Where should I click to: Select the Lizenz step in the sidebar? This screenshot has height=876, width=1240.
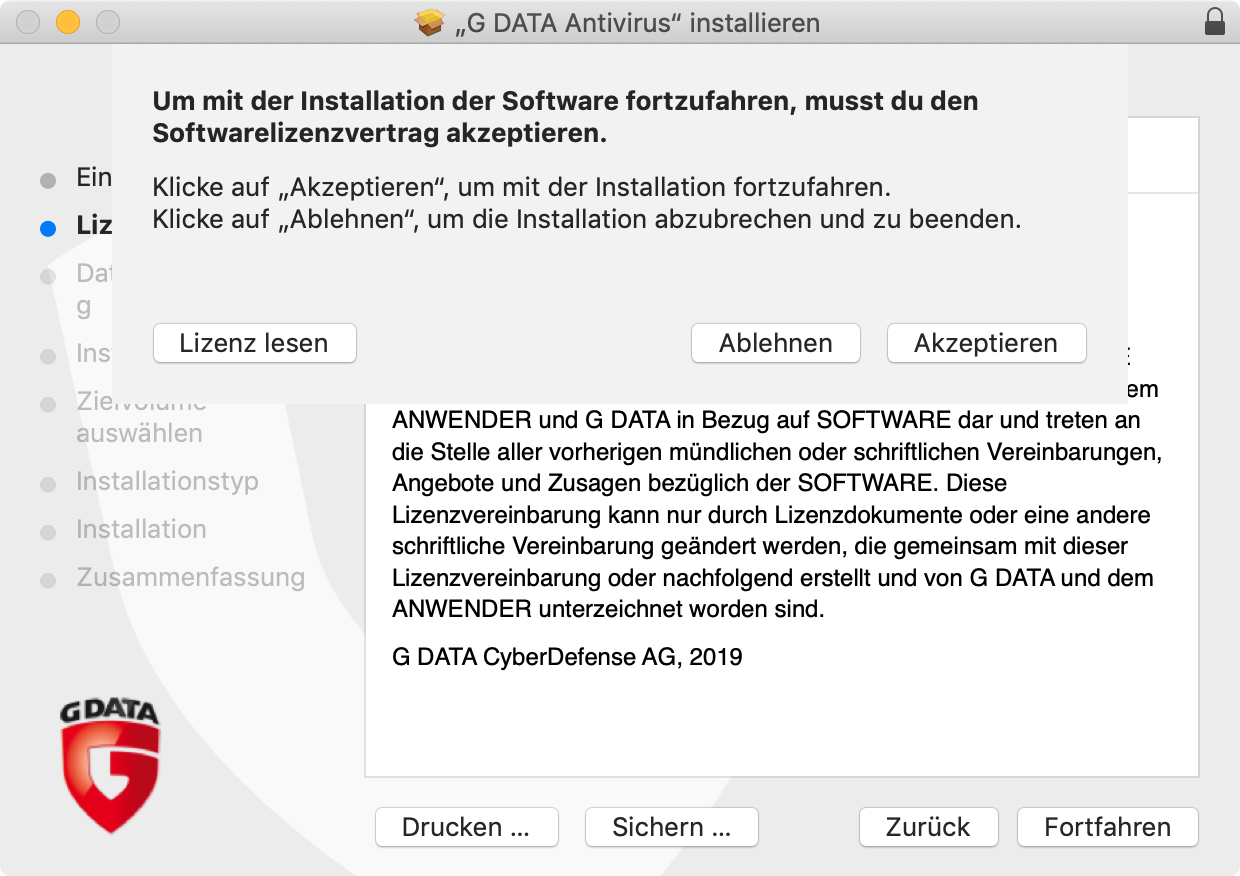tap(93, 226)
